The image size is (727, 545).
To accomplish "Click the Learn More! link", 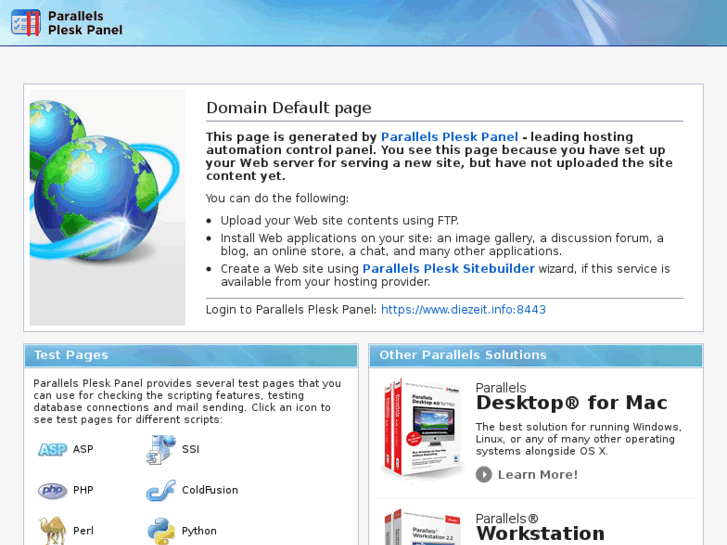I will 538,474.
